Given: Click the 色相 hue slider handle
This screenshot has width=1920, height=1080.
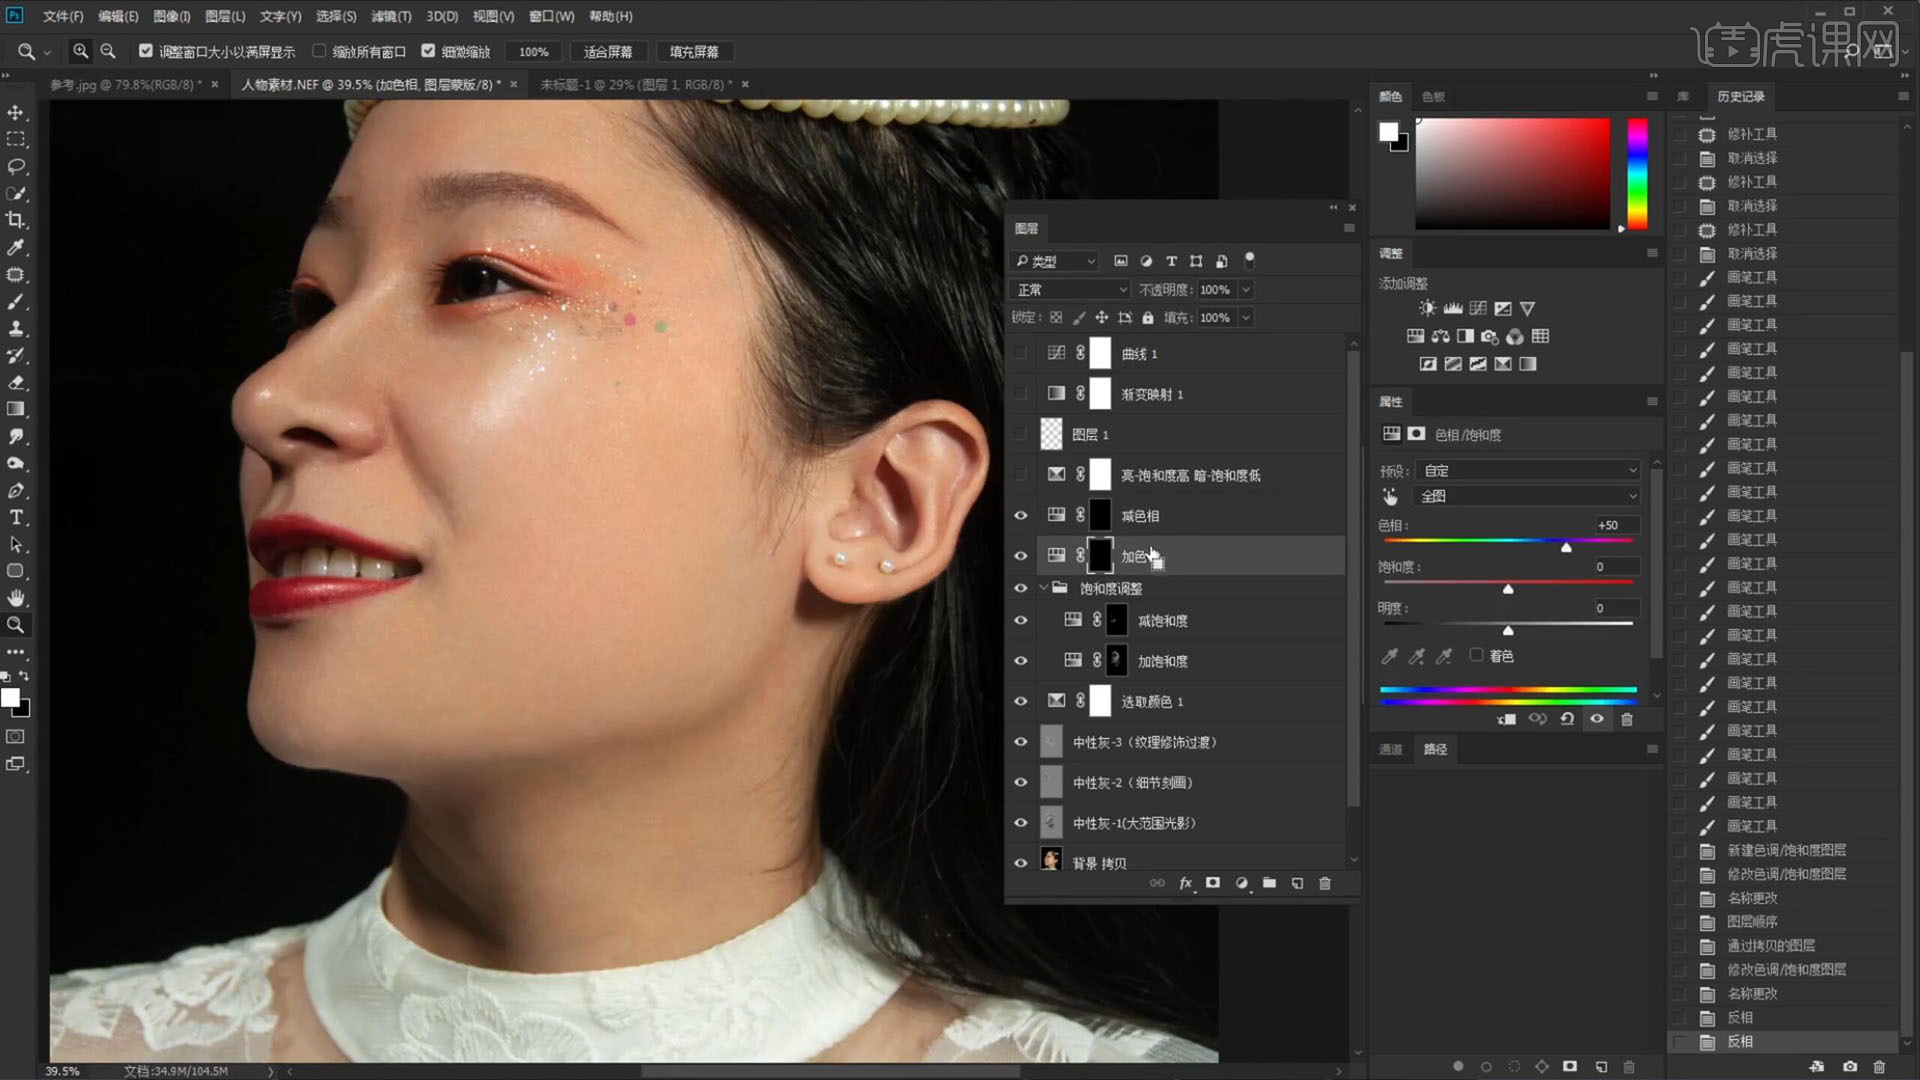Looking at the screenshot, I should (x=1566, y=547).
